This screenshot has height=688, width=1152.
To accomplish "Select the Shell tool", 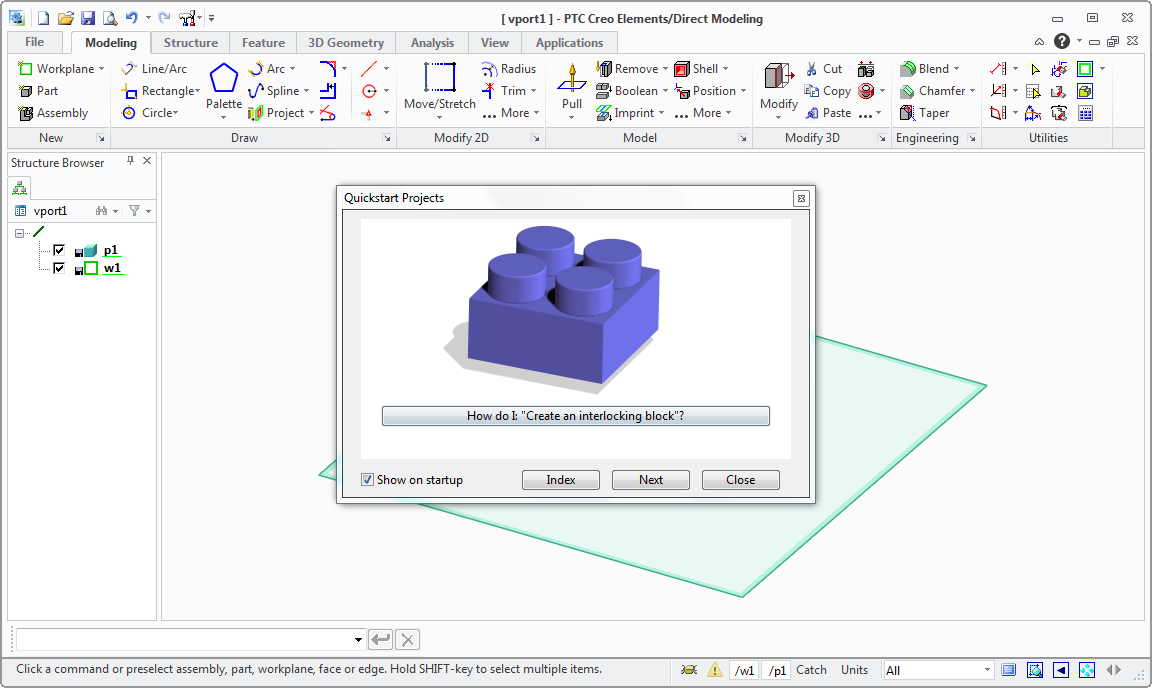I will (x=696, y=68).
